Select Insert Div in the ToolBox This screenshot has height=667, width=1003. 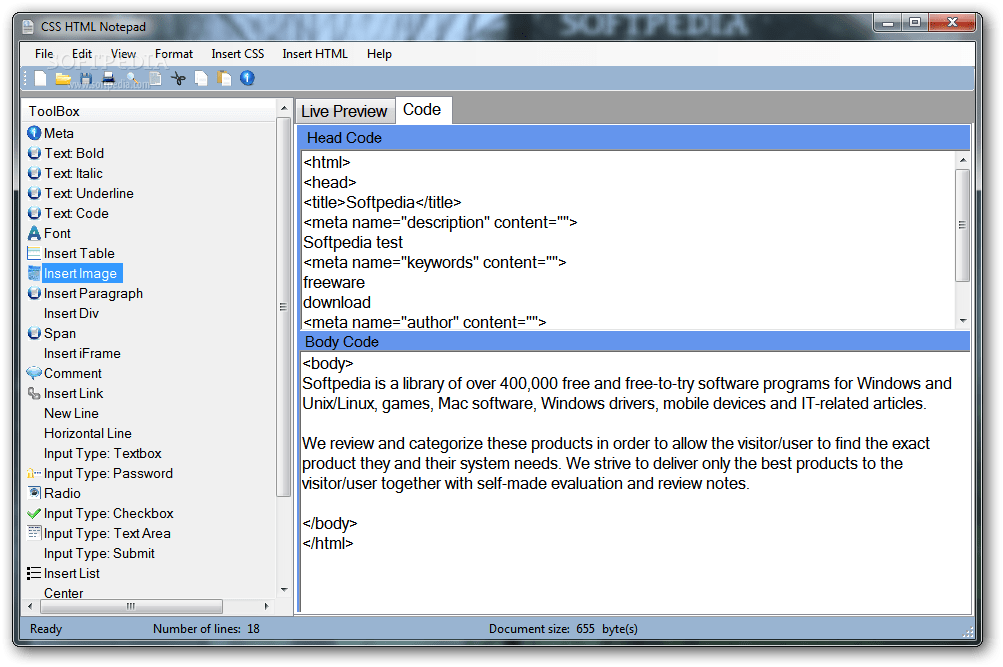coord(72,313)
